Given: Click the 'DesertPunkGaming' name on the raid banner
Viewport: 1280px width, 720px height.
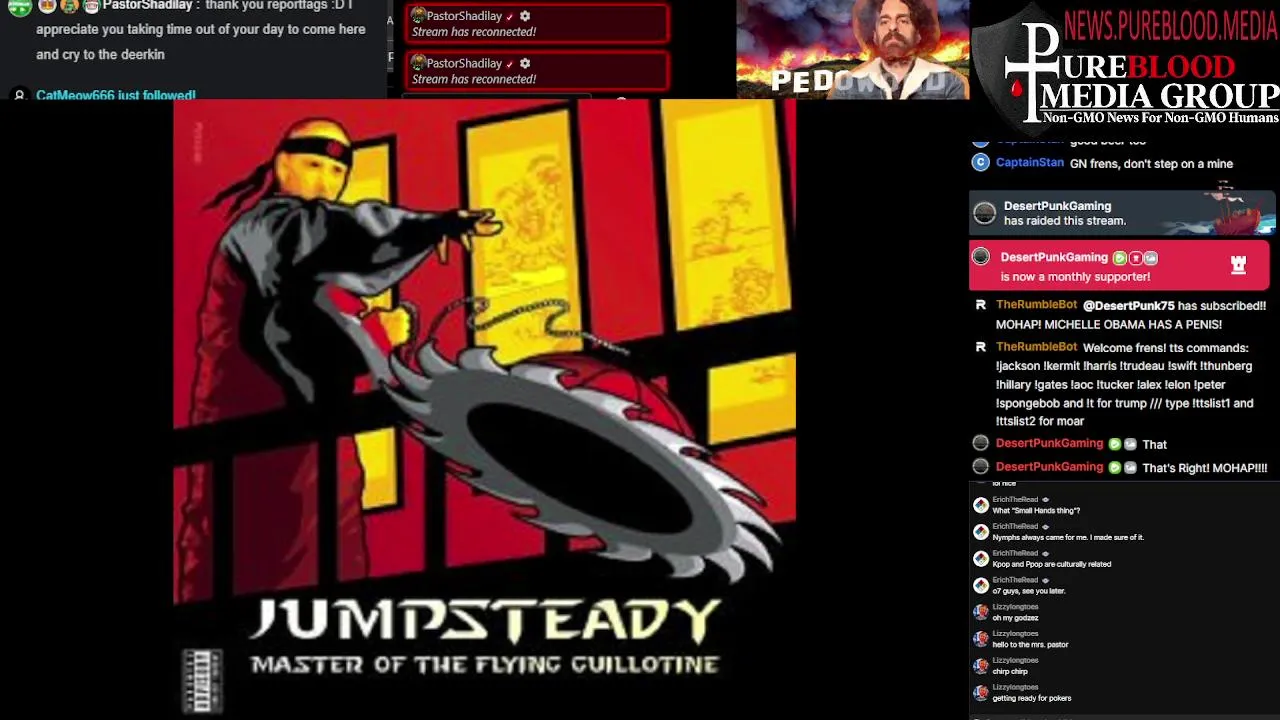Looking at the screenshot, I should pyautogui.click(x=1057, y=206).
